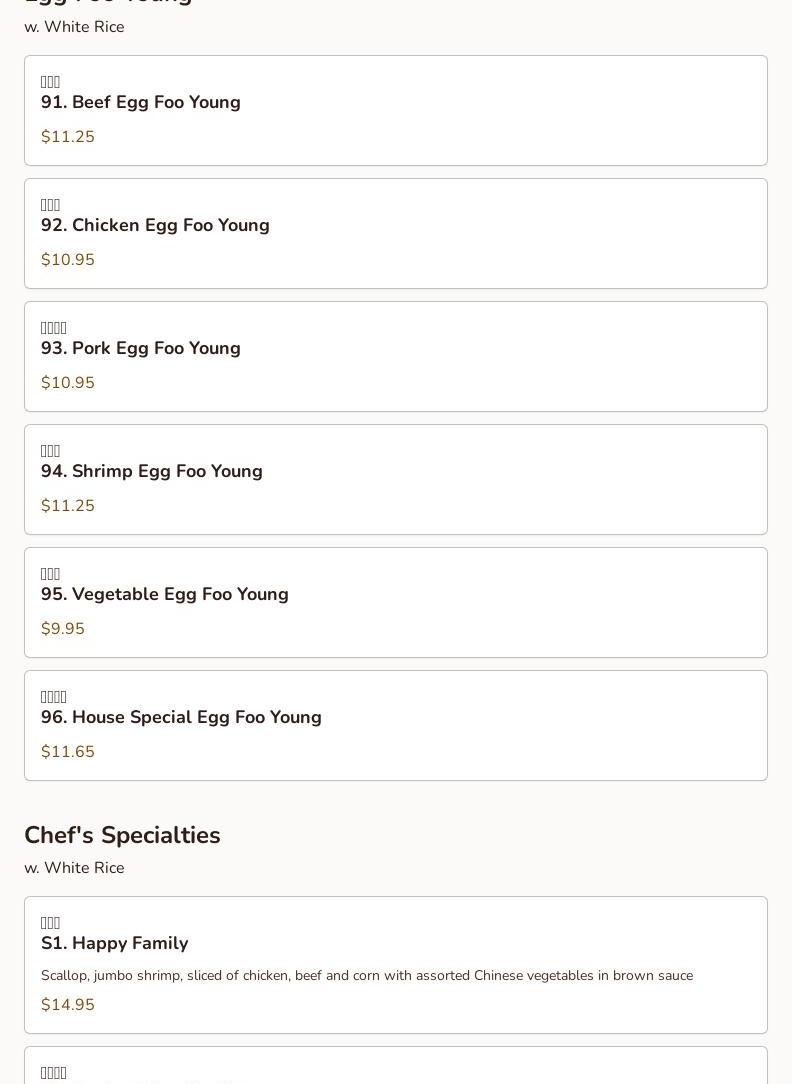Click the $10.95 price under Pork Egg Foo Young
Image resolution: width=792 pixels, height=1084 pixels.
[68, 383]
